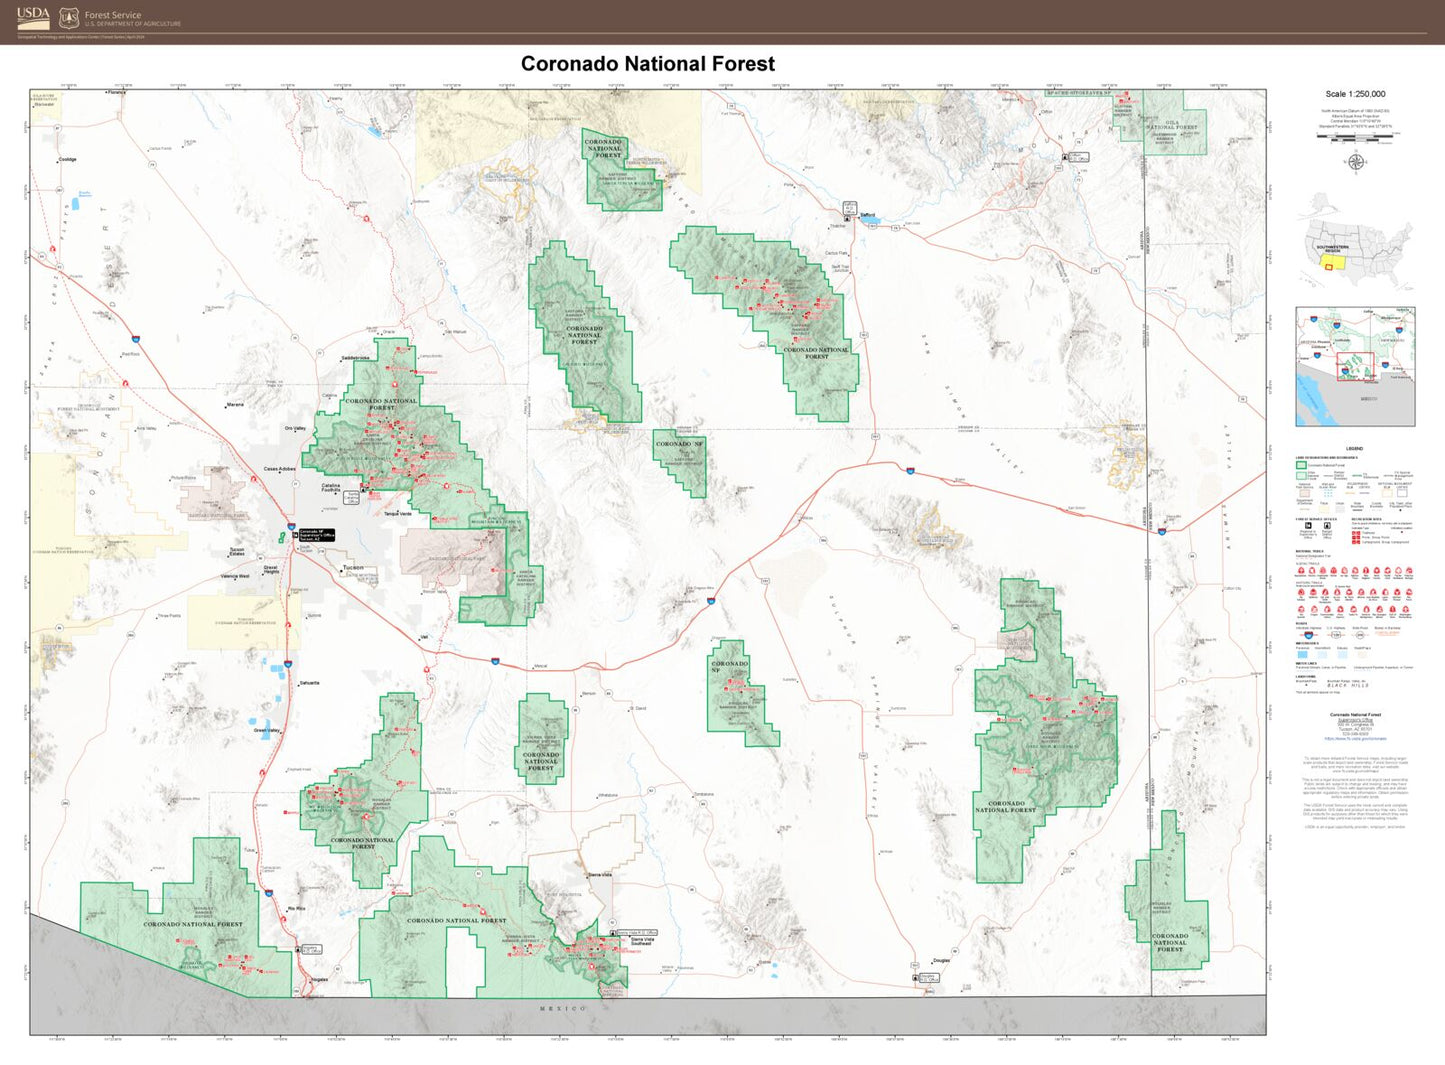
Task: Click the Green Valley label
Action: pyautogui.click(x=267, y=731)
